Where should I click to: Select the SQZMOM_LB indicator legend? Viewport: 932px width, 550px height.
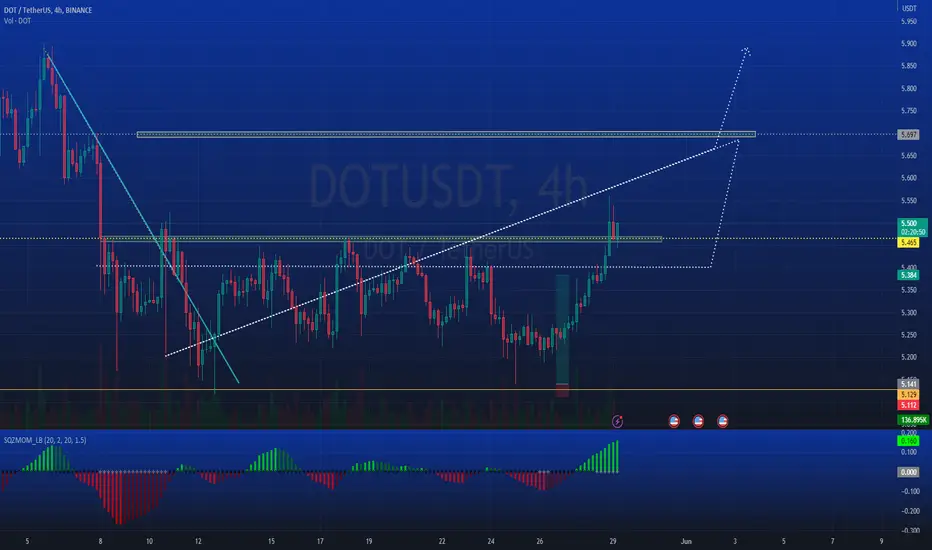[x=45, y=440]
